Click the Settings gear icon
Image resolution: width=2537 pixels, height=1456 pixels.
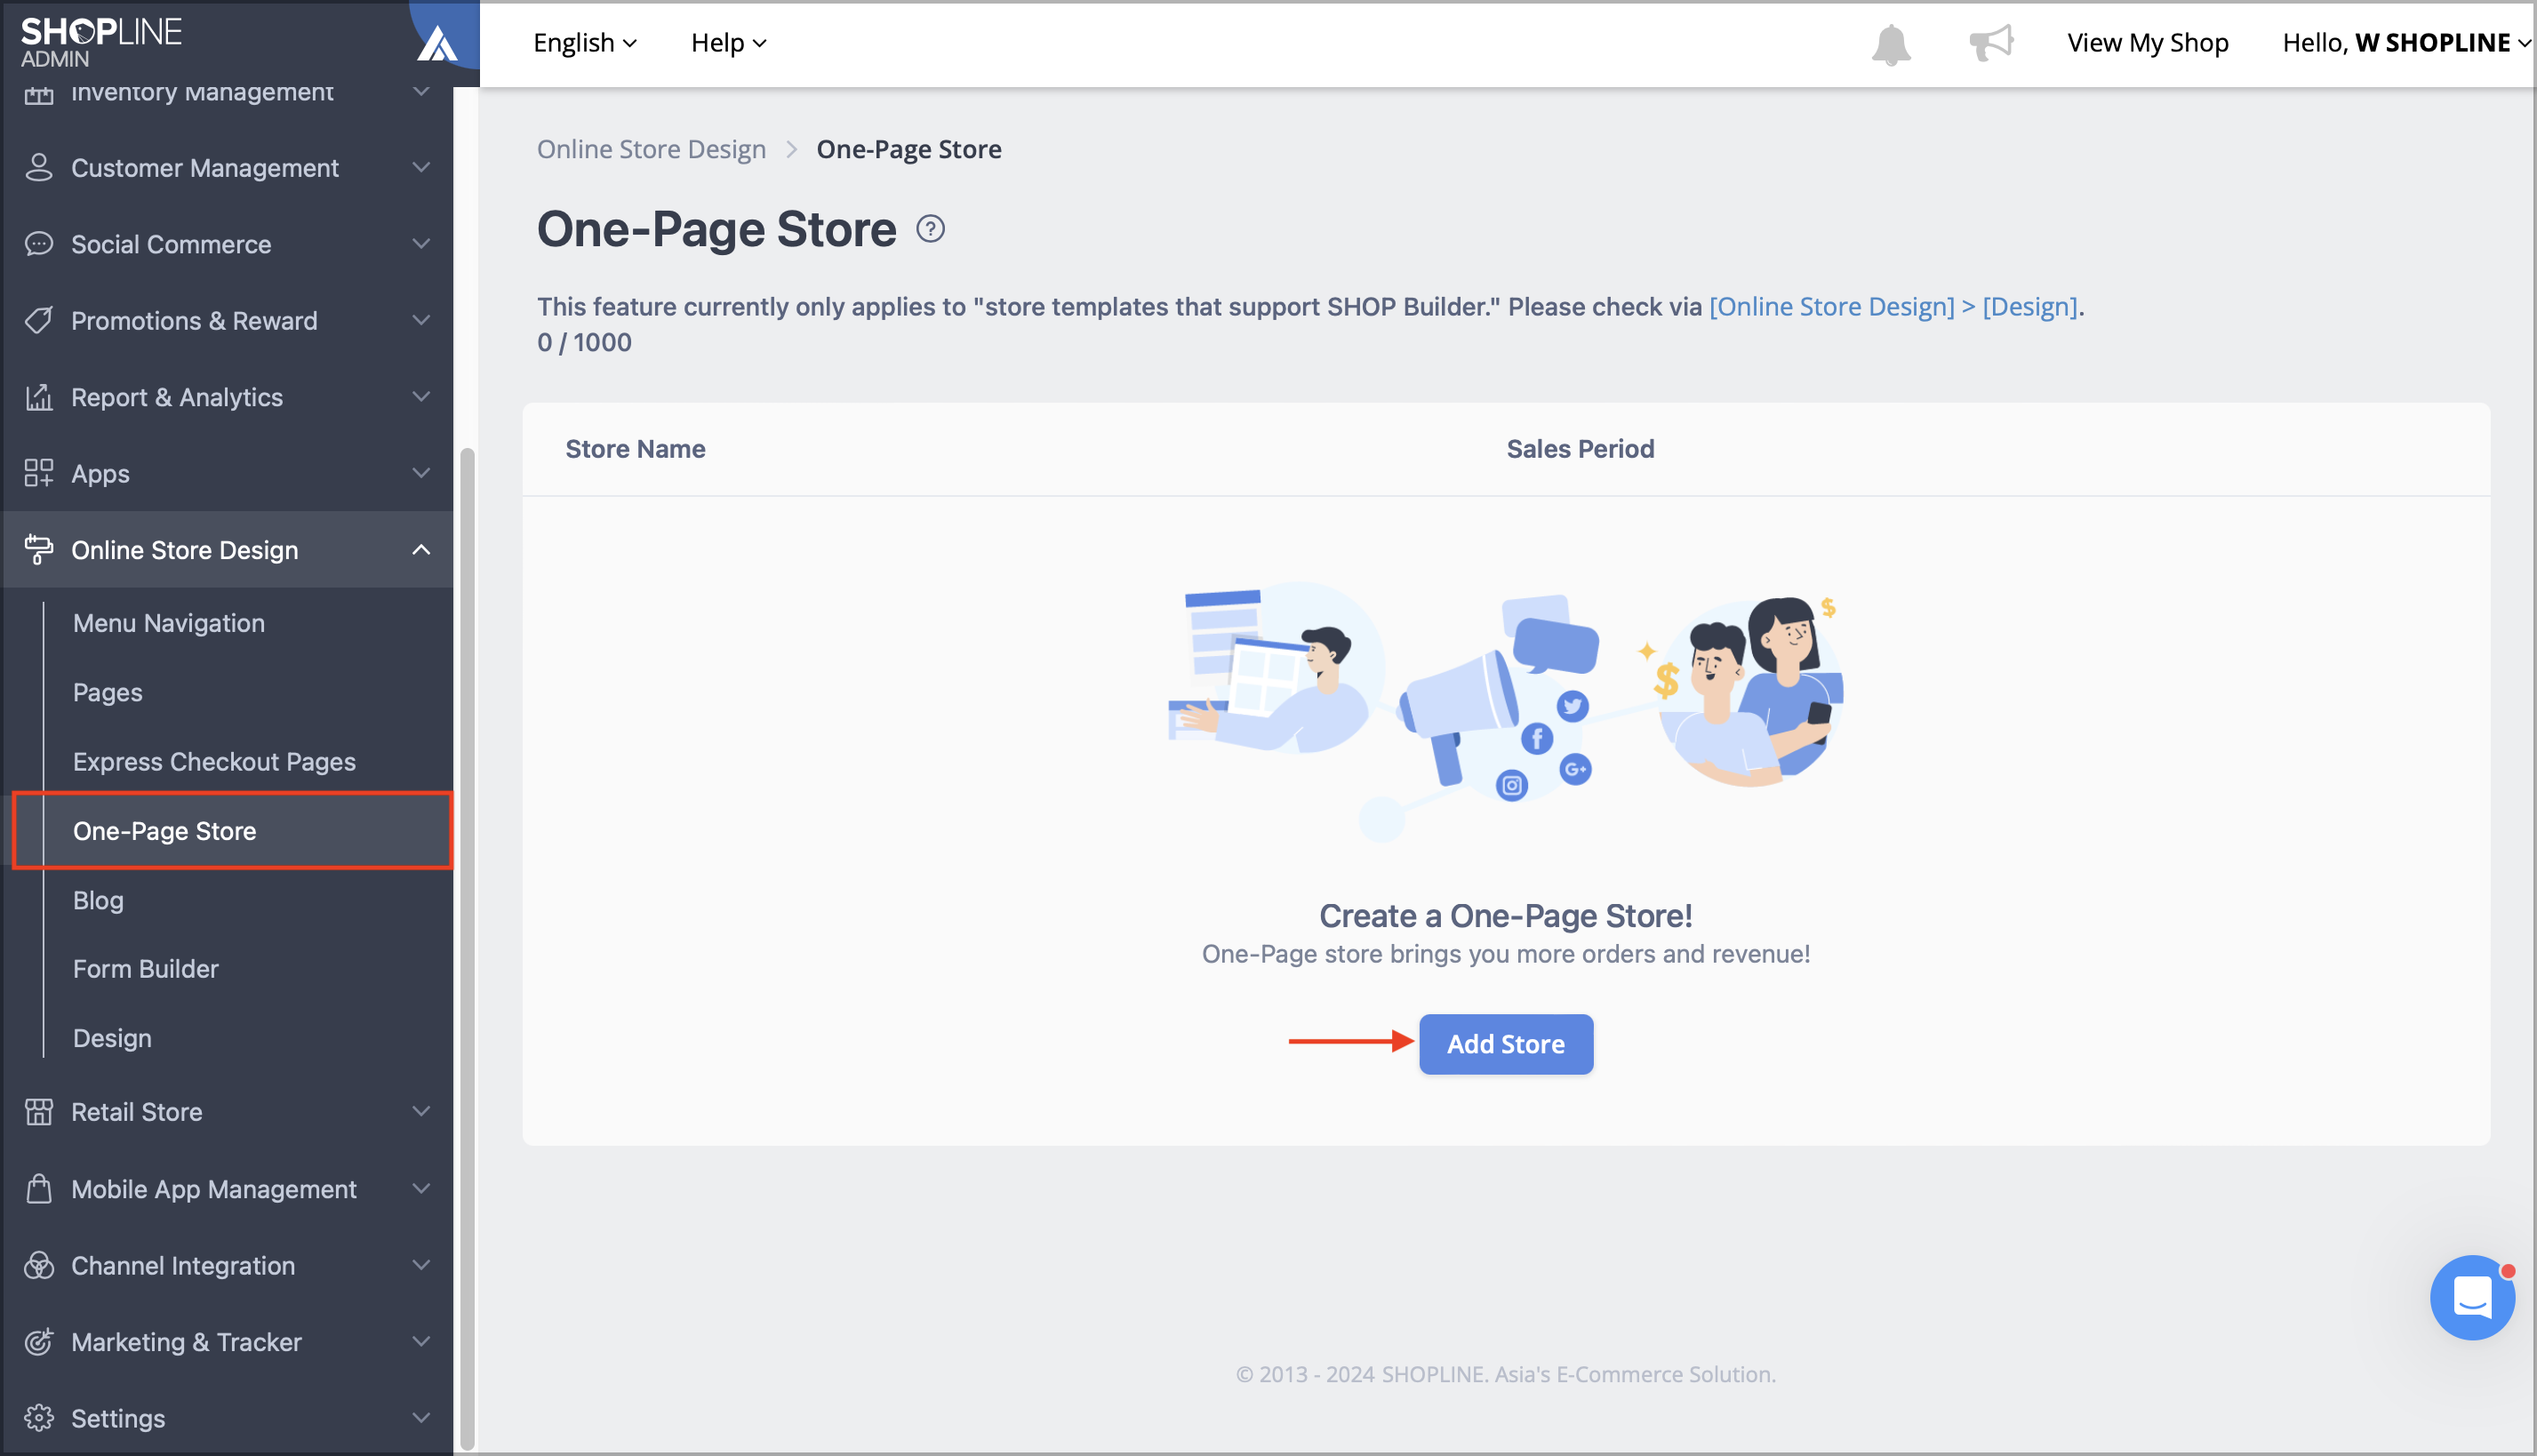38,1417
